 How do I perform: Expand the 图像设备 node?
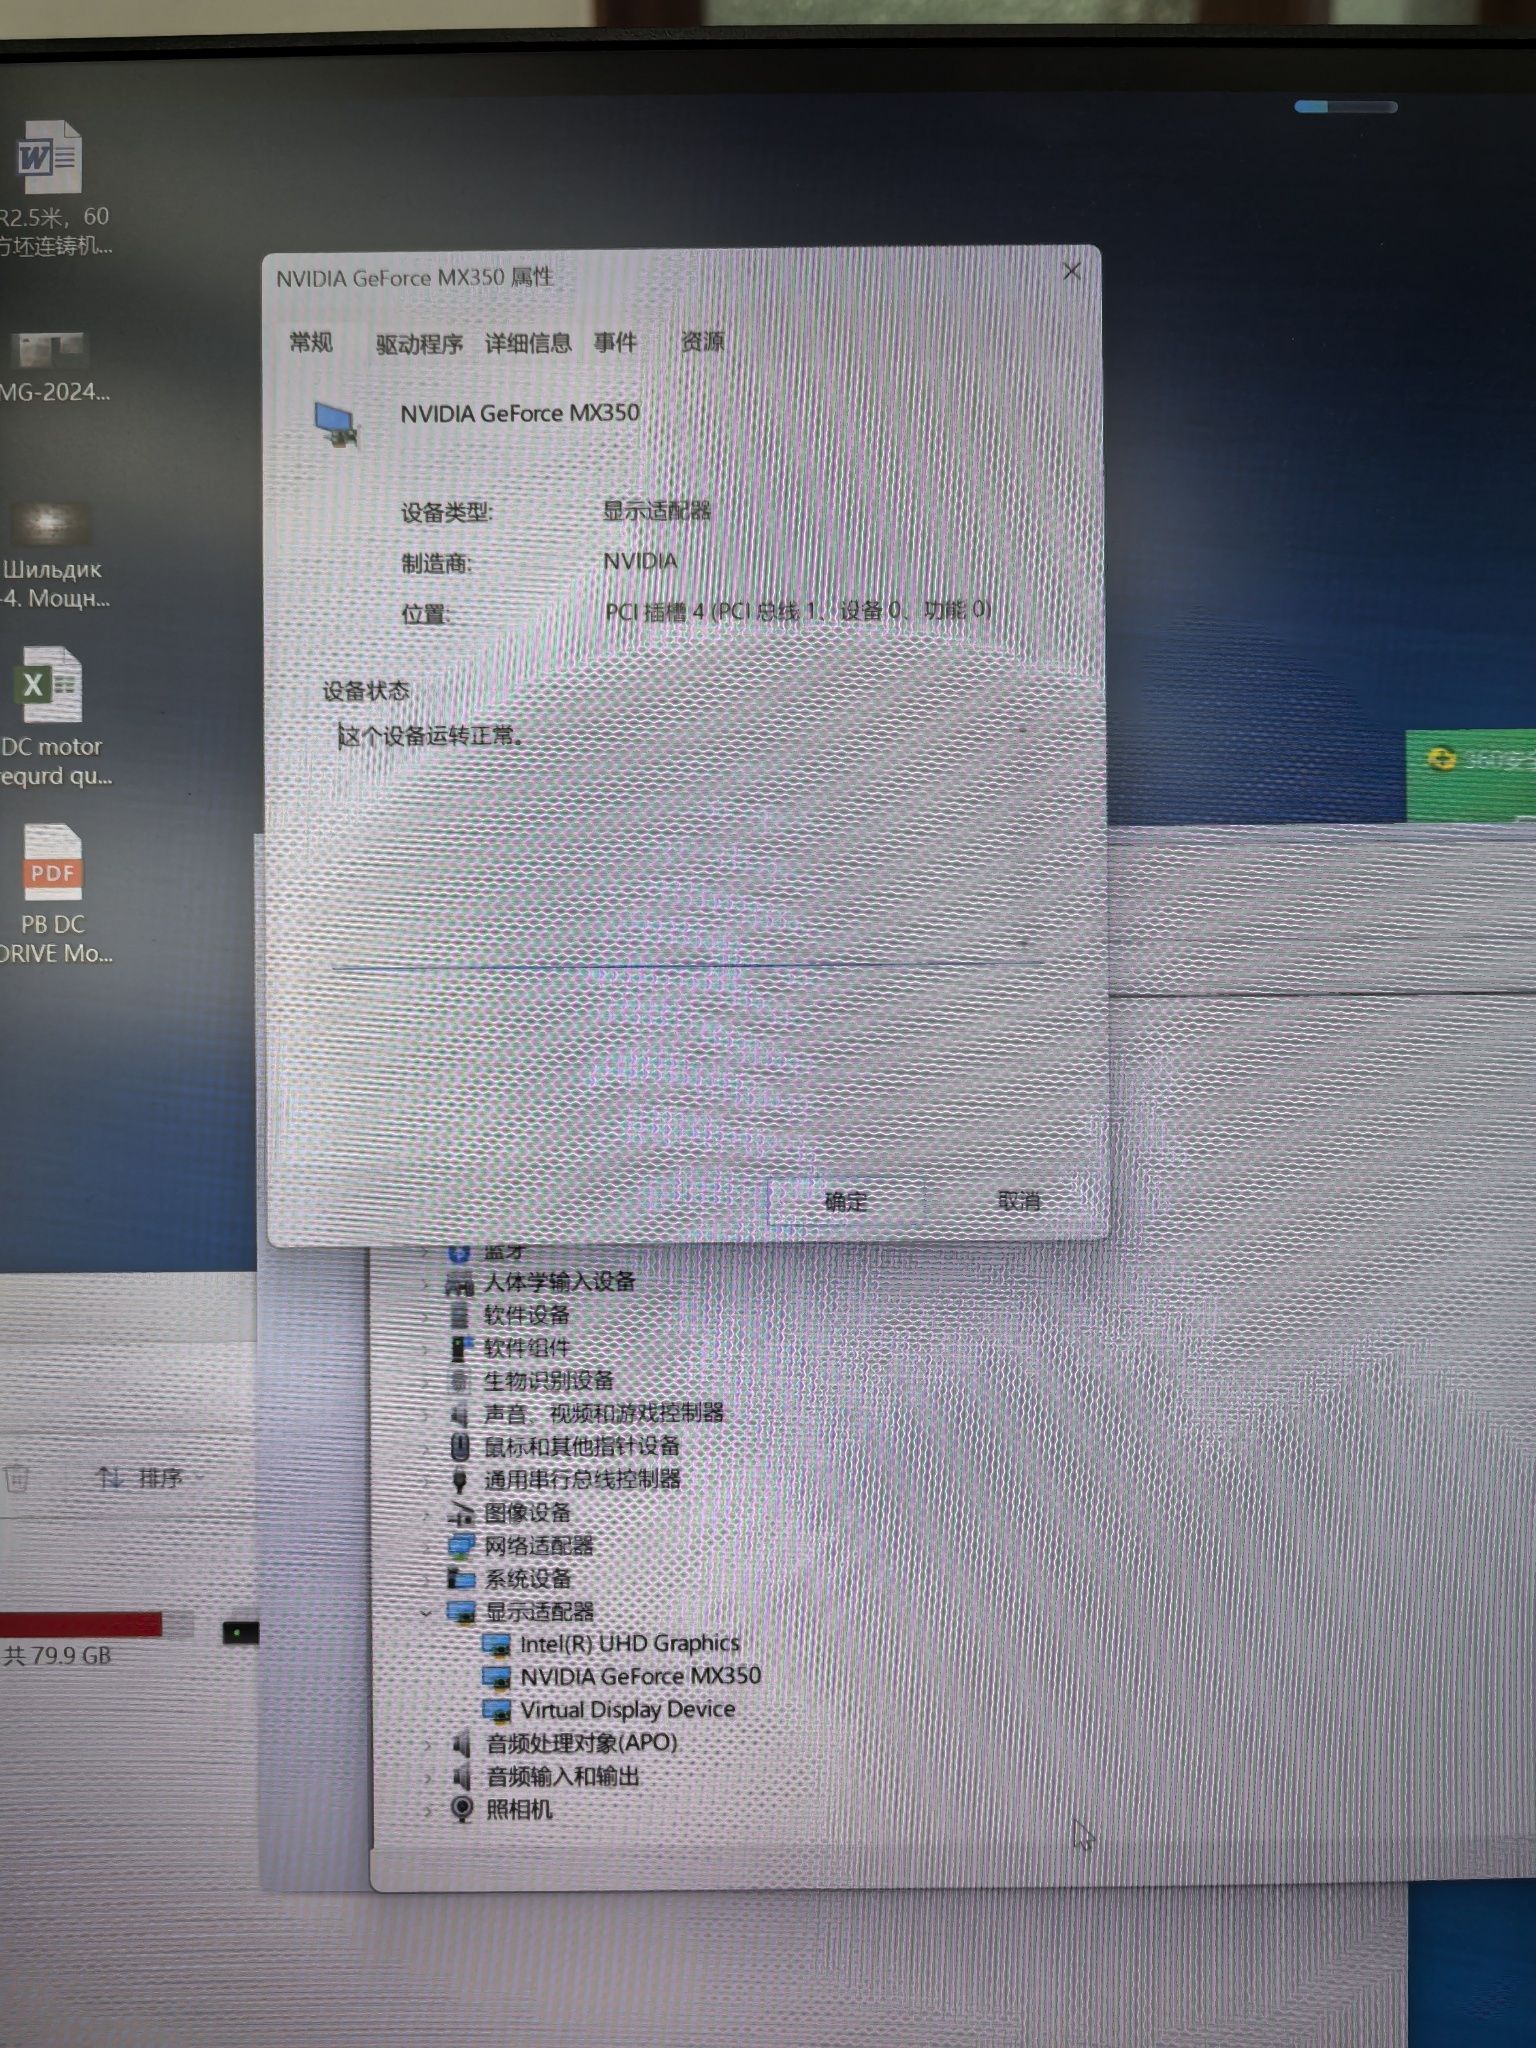426,1514
